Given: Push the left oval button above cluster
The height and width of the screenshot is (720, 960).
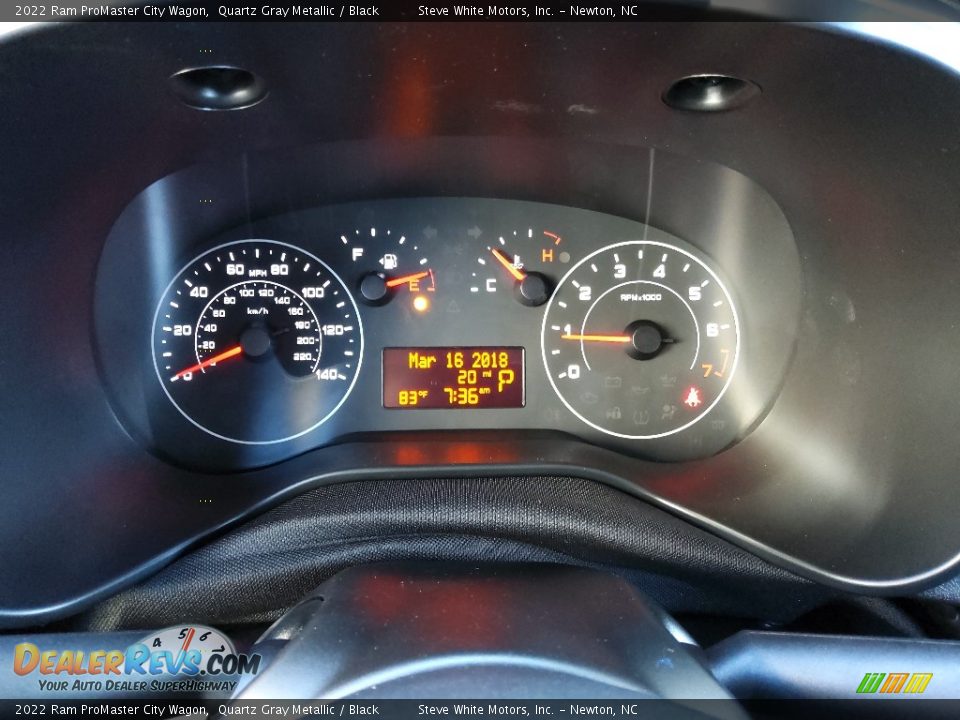Looking at the screenshot, I should coord(219,88).
